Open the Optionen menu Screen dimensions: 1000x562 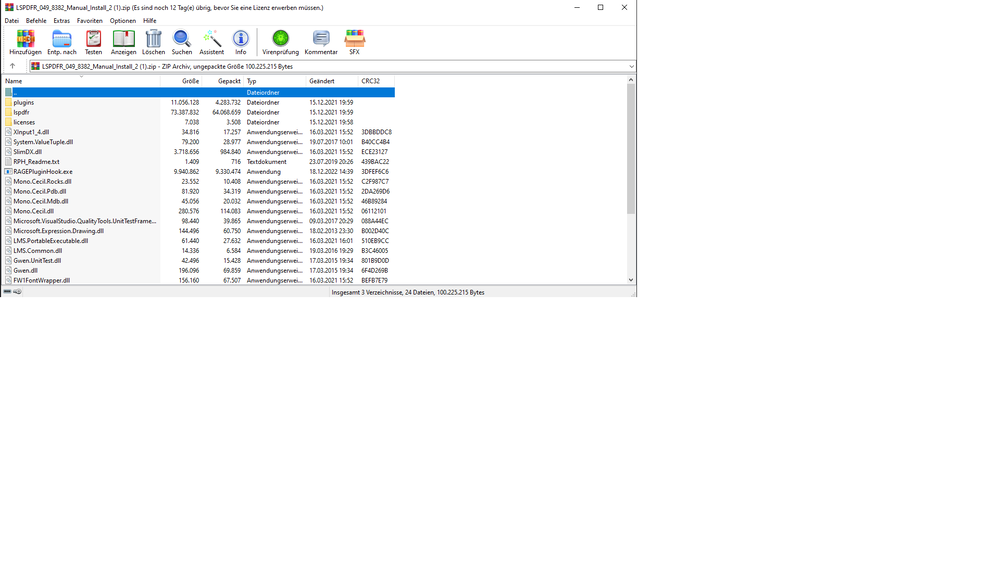pos(122,20)
